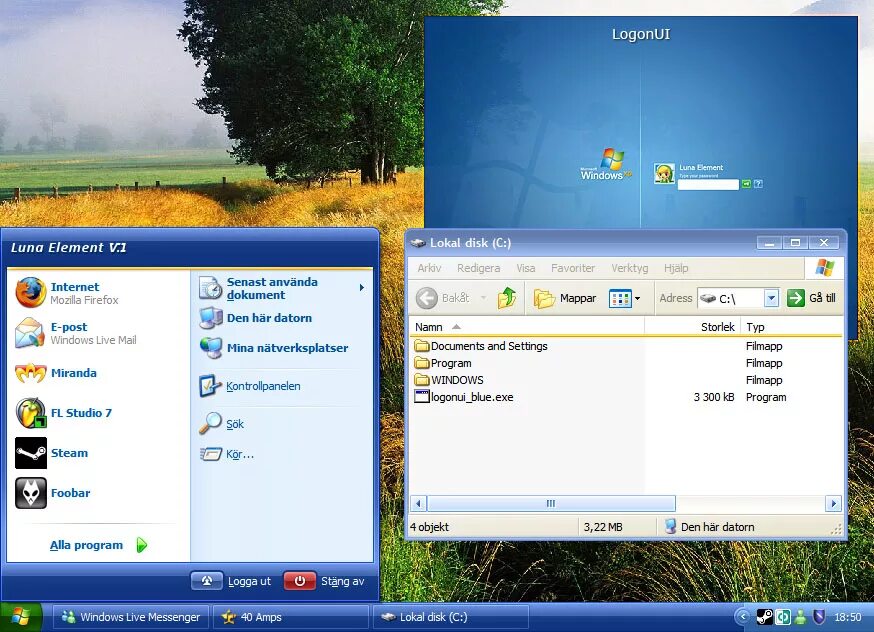Viewport: 874px width, 632px height.
Task: Click the green user tray icon
Action: tap(801, 617)
